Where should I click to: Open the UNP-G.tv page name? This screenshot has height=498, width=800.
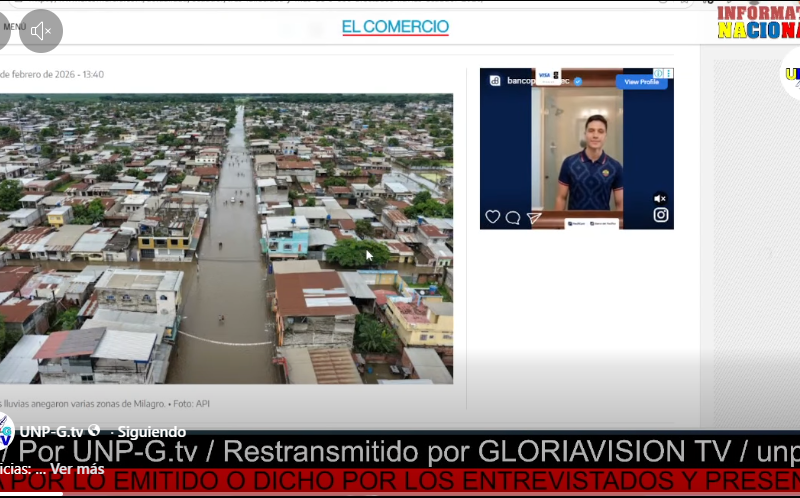coord(52,432)
